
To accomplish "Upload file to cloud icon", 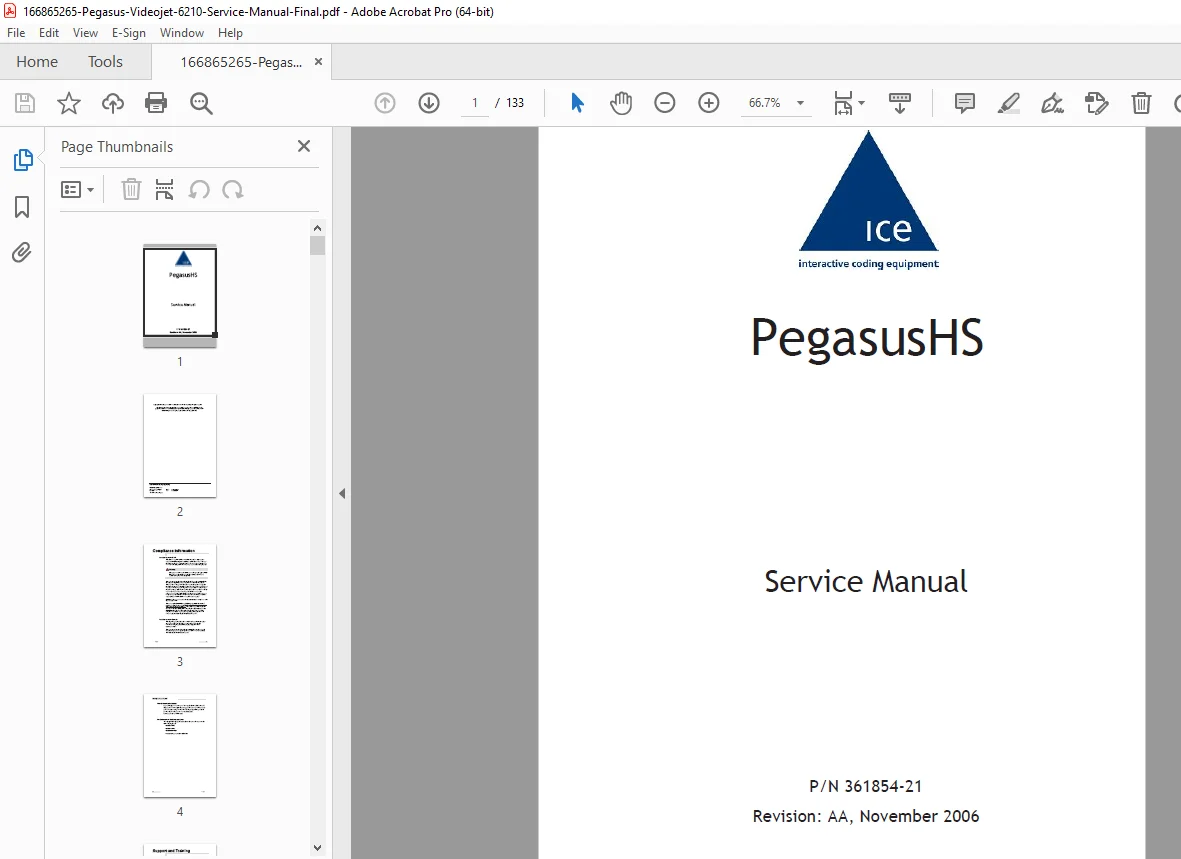I will point(113,103).
